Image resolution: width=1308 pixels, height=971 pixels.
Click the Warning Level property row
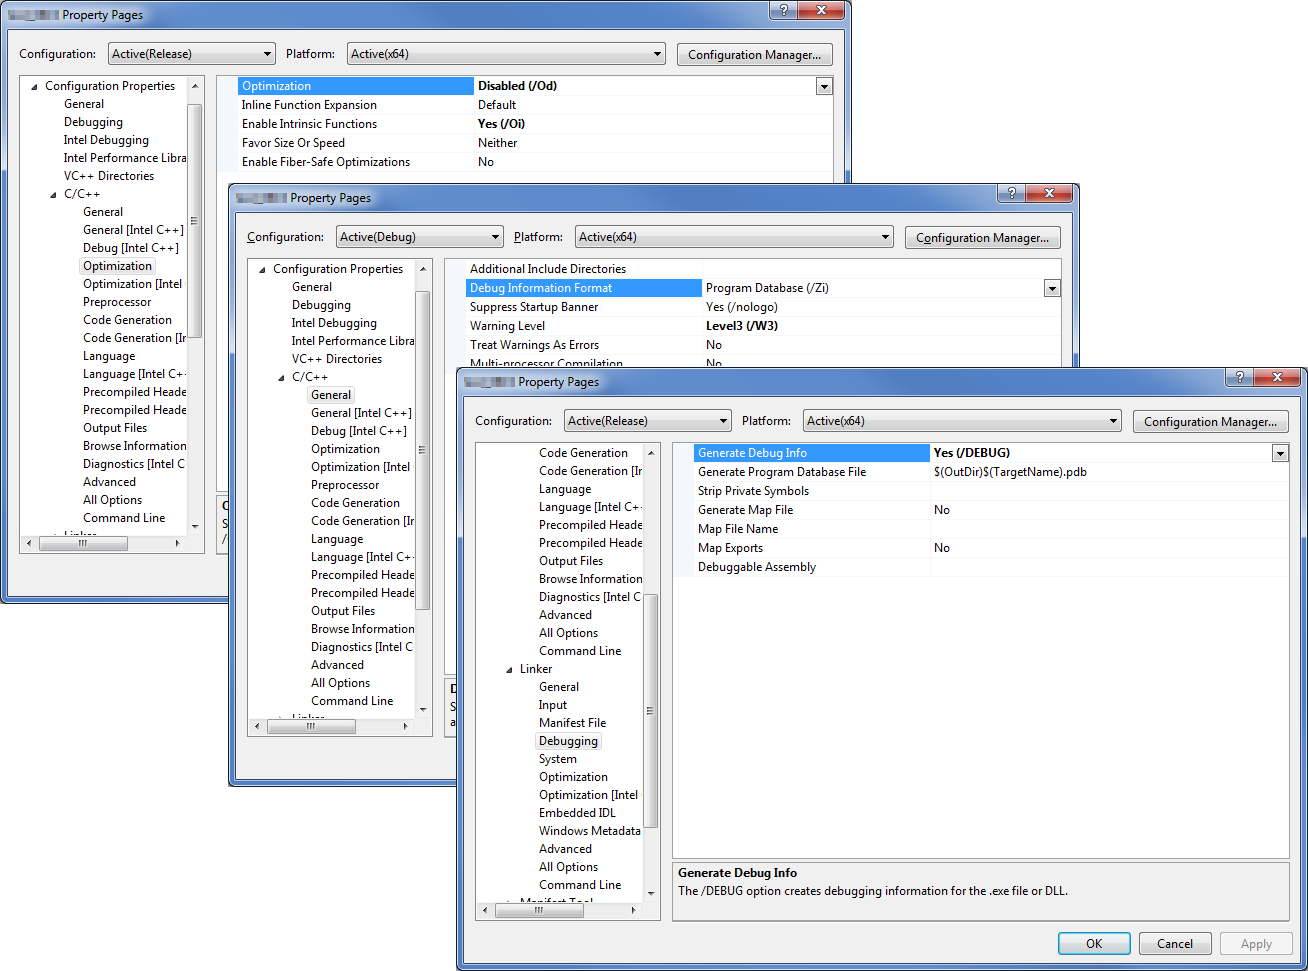[x=762, y=326]
